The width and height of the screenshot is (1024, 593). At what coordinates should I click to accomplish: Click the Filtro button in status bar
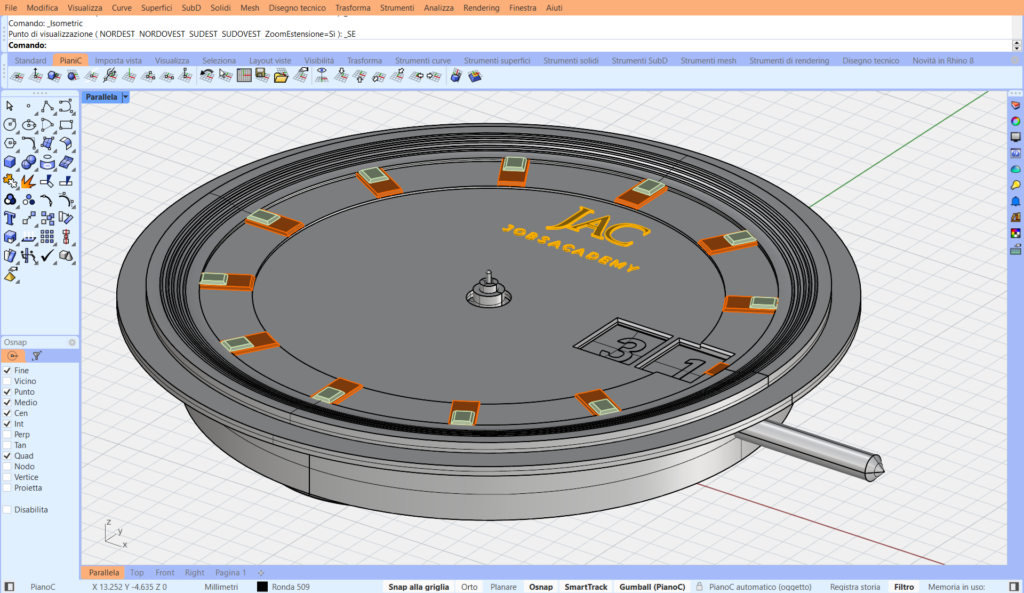[904, 586]
